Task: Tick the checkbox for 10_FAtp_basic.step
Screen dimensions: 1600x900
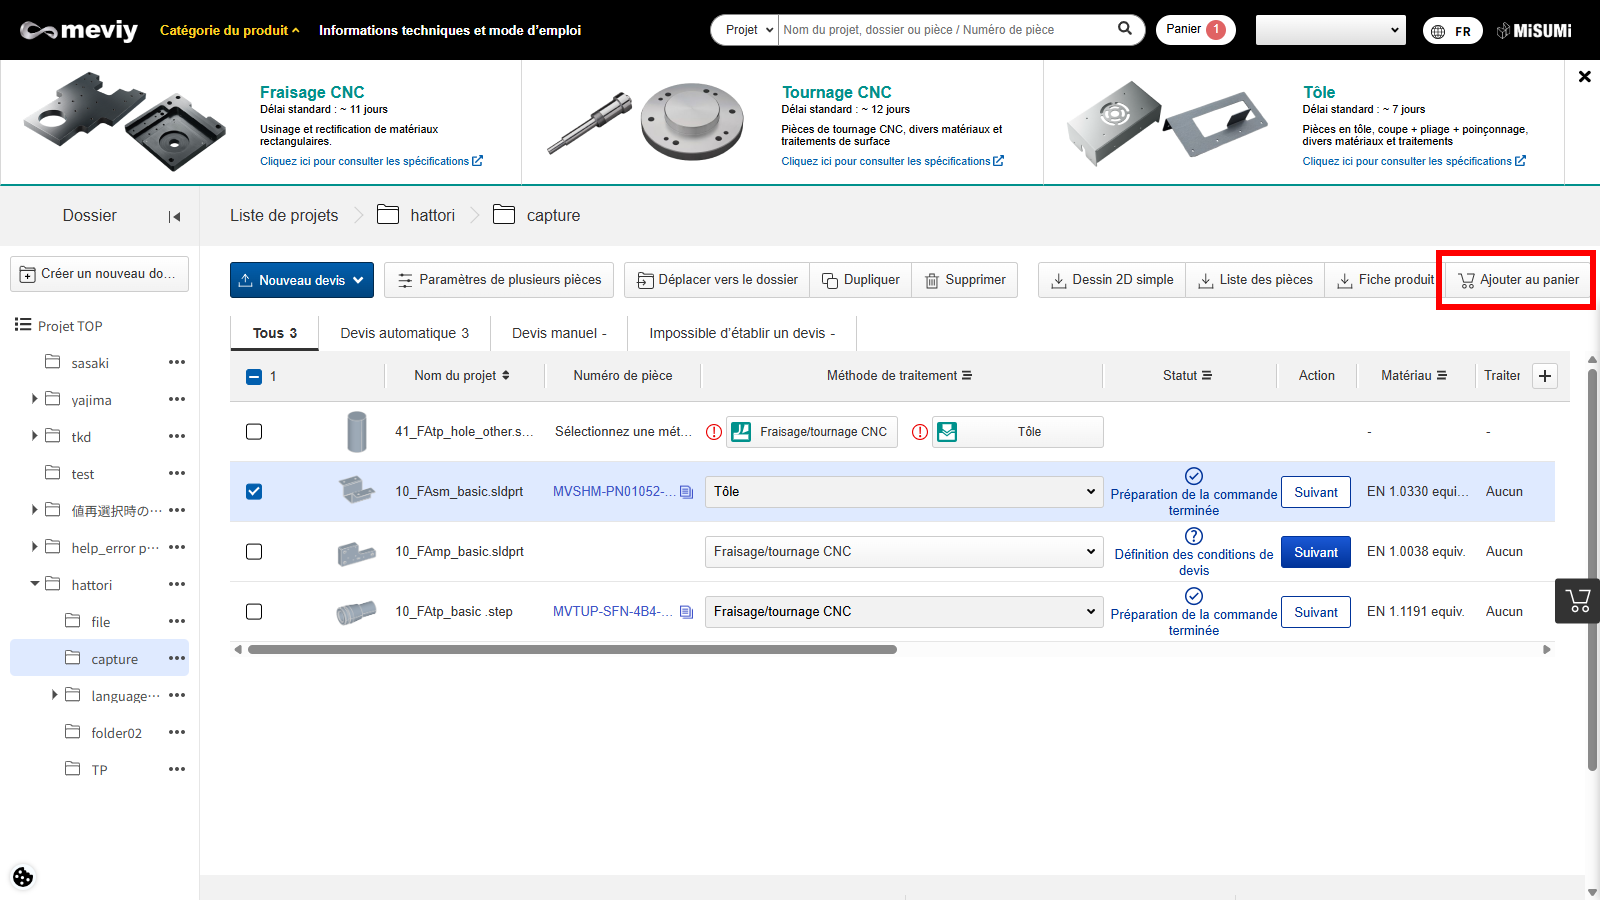Action: [x=254, y=612]
